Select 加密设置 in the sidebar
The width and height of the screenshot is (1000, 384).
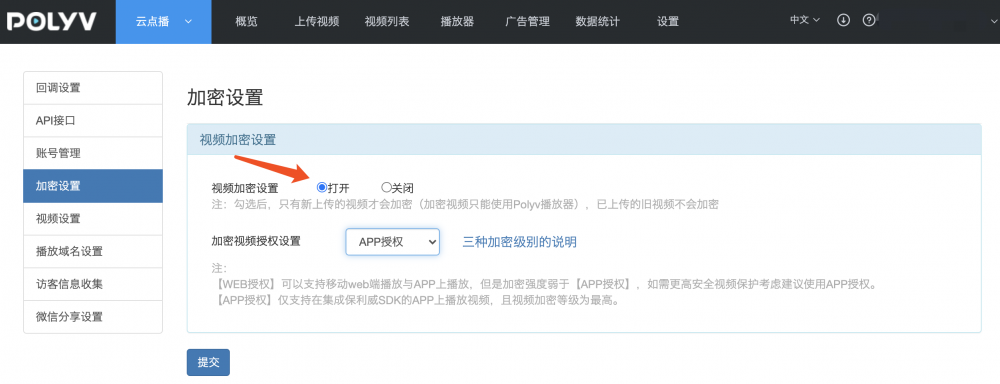click(93, 186)
